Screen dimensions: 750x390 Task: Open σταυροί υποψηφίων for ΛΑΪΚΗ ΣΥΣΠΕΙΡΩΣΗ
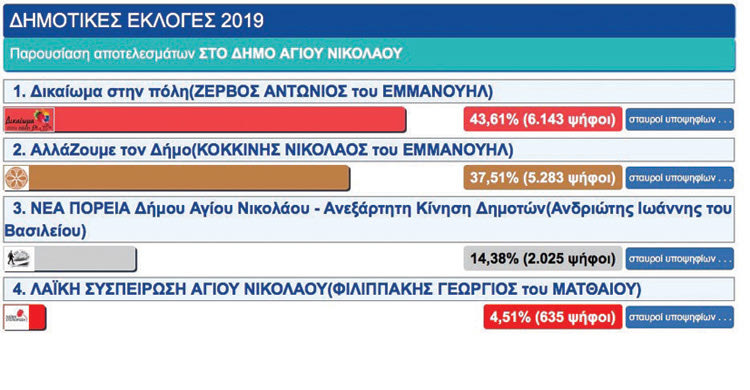(x=679, y=317)
